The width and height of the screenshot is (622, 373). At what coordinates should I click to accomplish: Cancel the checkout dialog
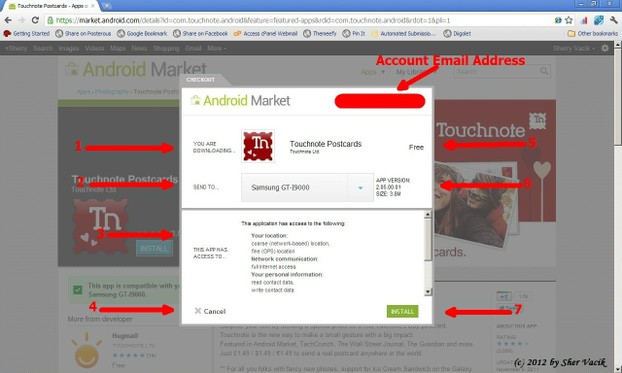210,311
